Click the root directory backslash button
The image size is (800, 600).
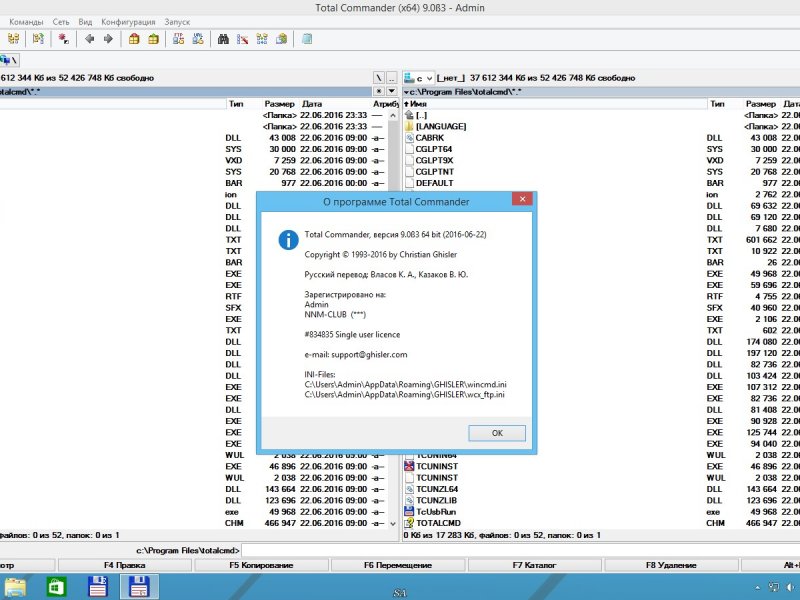[x=379, y=78]
